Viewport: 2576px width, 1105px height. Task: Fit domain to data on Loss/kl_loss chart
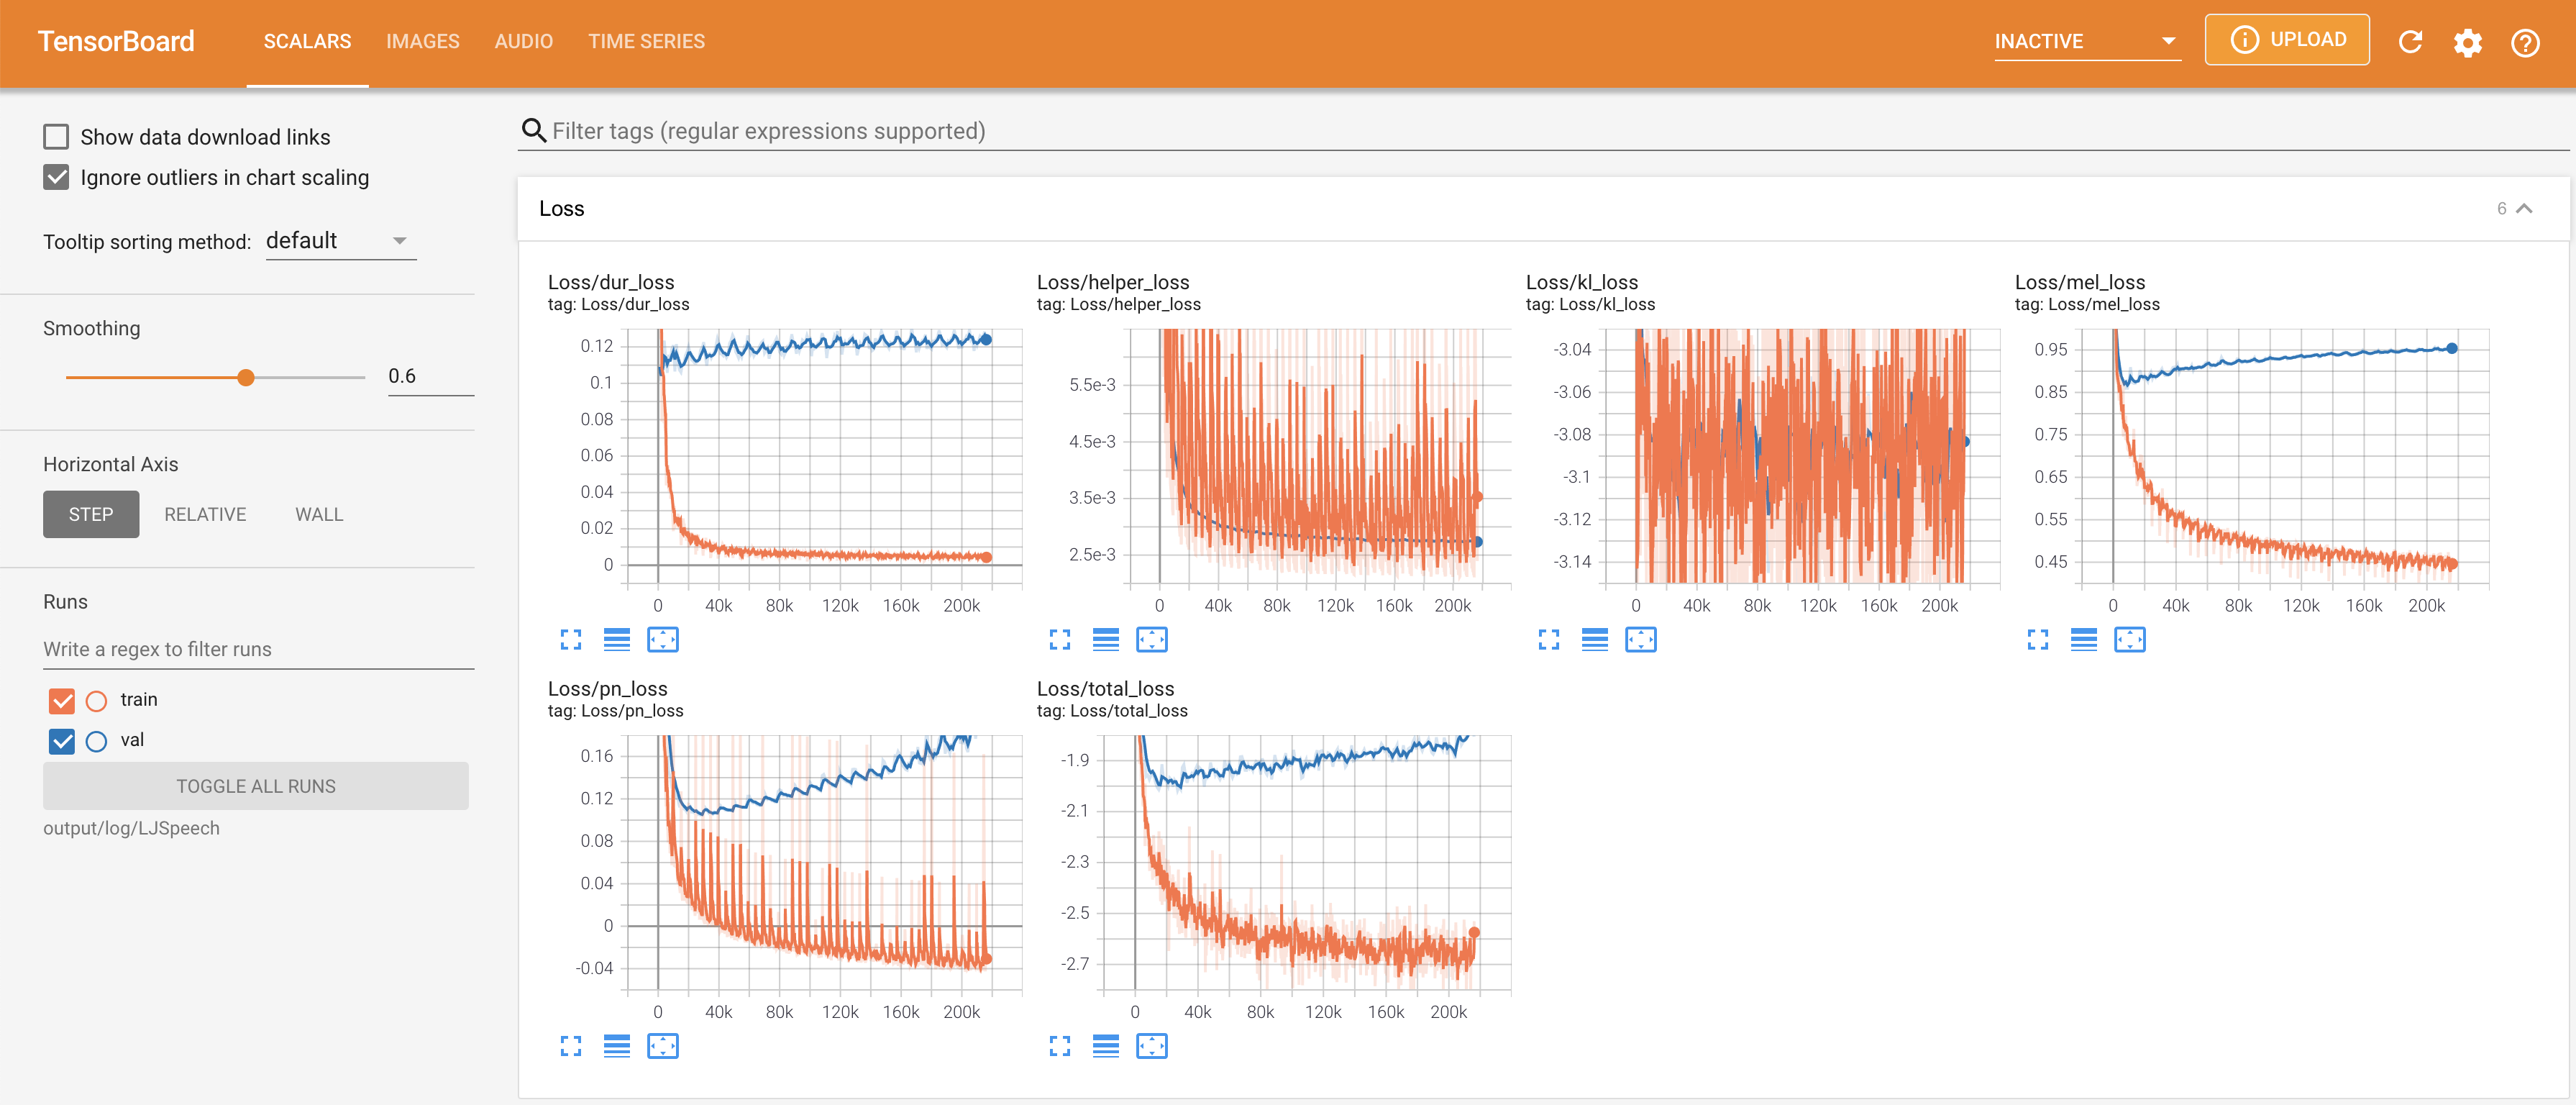(1640, 640)
